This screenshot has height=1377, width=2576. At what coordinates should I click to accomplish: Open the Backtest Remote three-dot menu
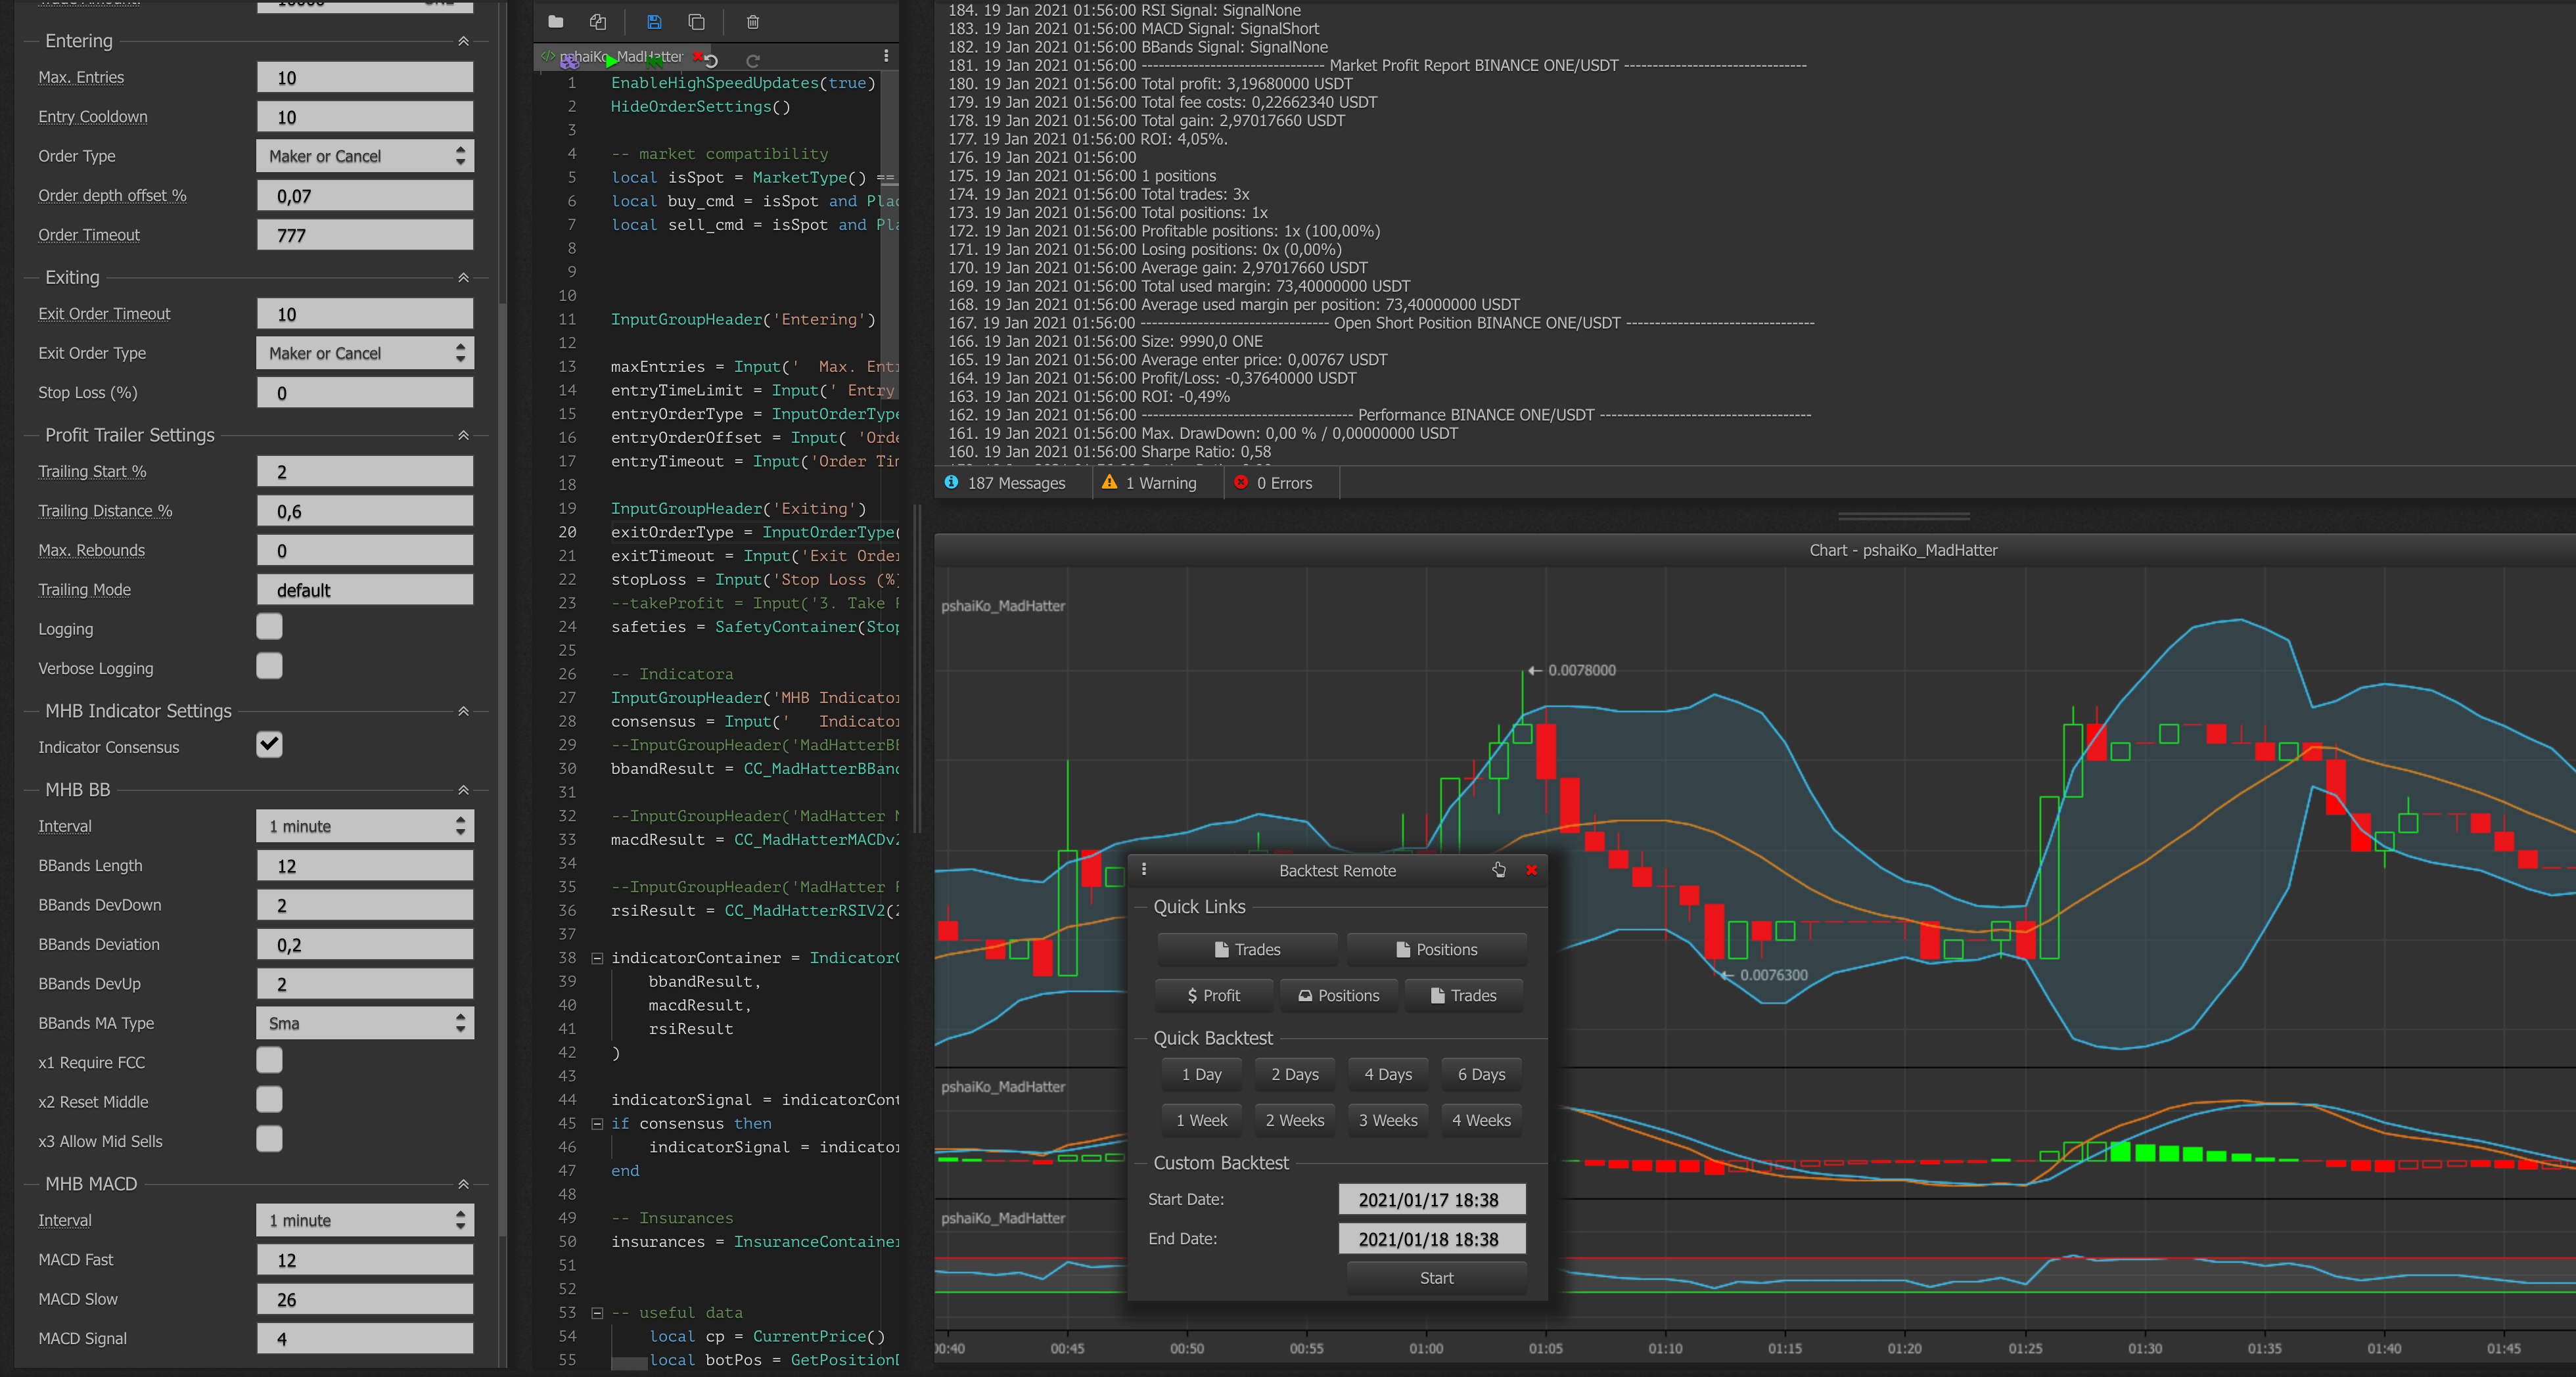click(1144, 869)
